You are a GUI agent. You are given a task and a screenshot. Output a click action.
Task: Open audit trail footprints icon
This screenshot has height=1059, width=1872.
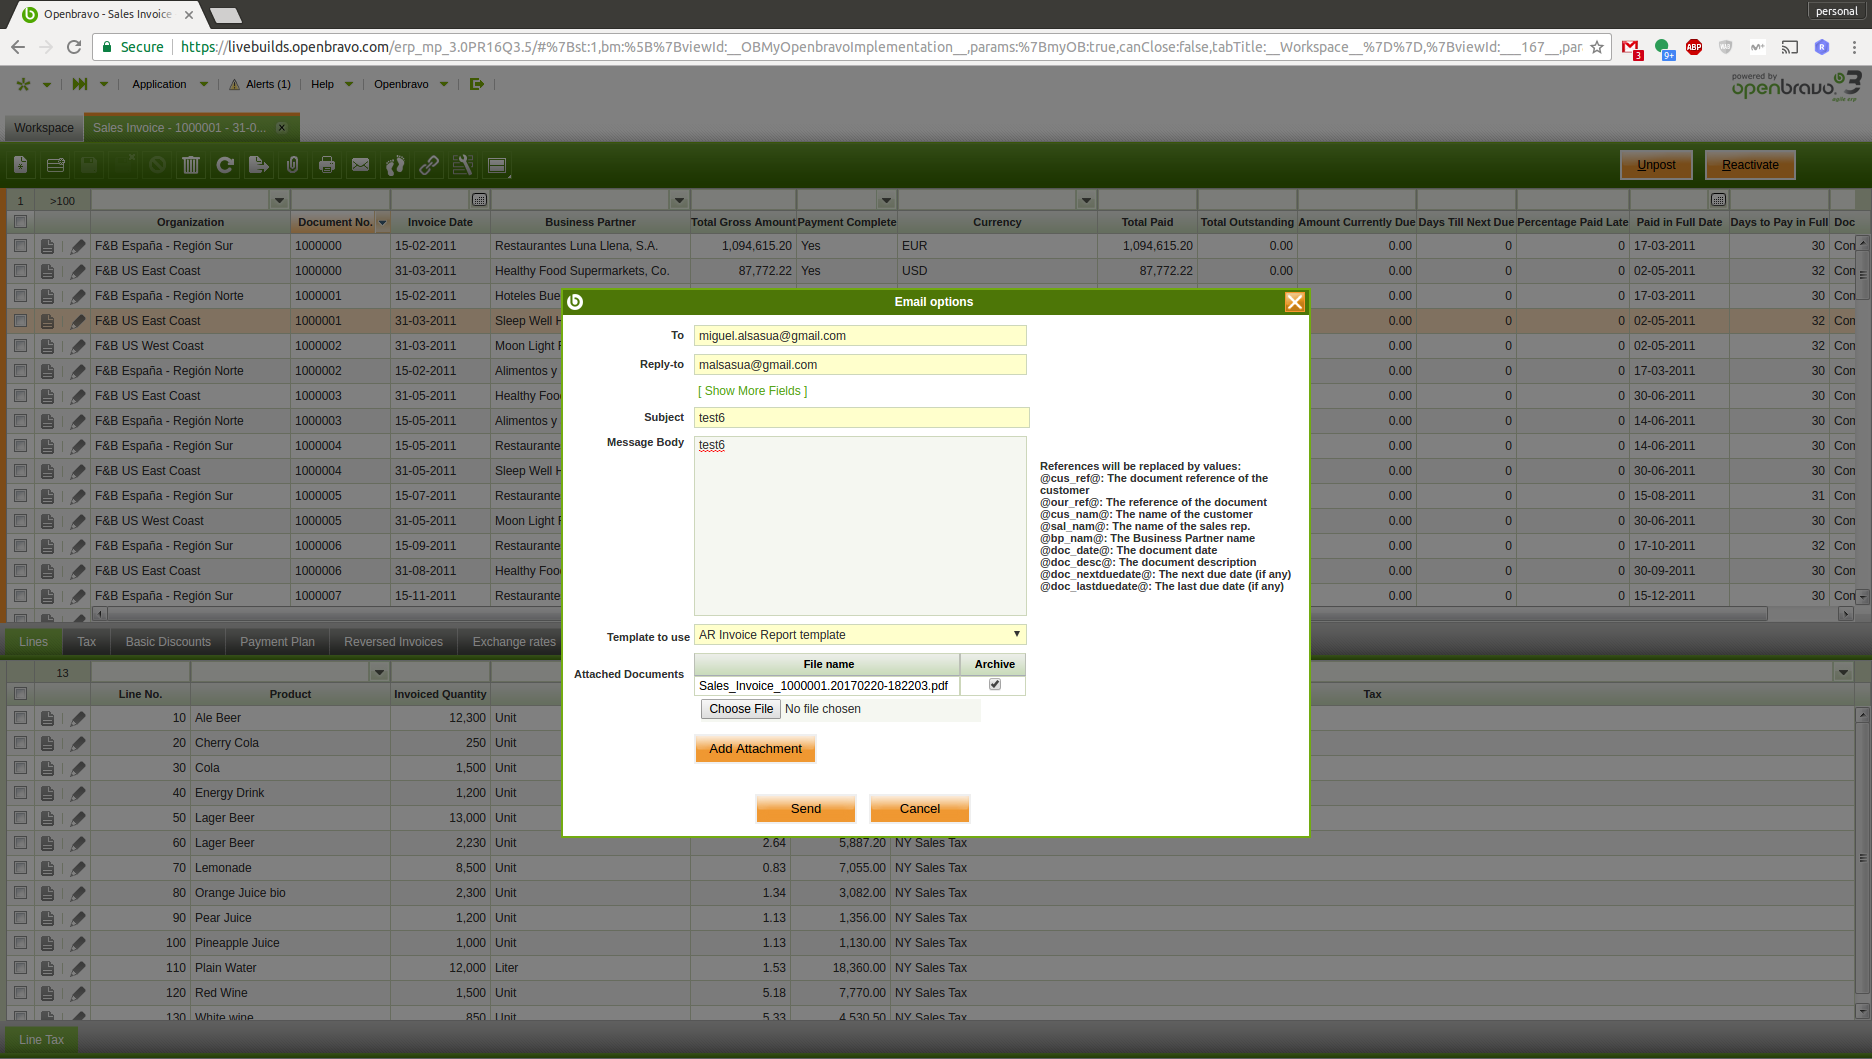(395, 165)
